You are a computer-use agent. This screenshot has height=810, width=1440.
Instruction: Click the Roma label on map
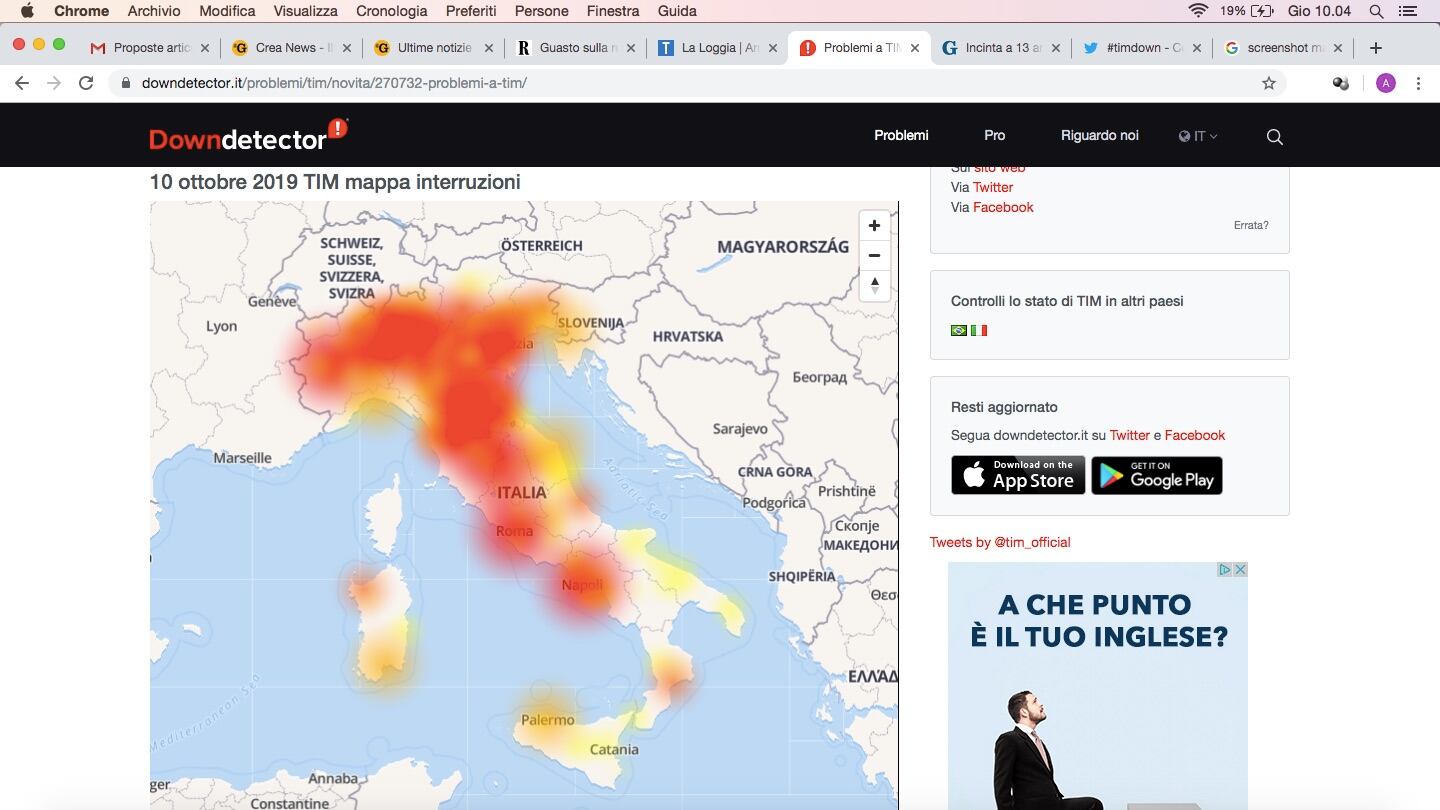tap(515, 531)
